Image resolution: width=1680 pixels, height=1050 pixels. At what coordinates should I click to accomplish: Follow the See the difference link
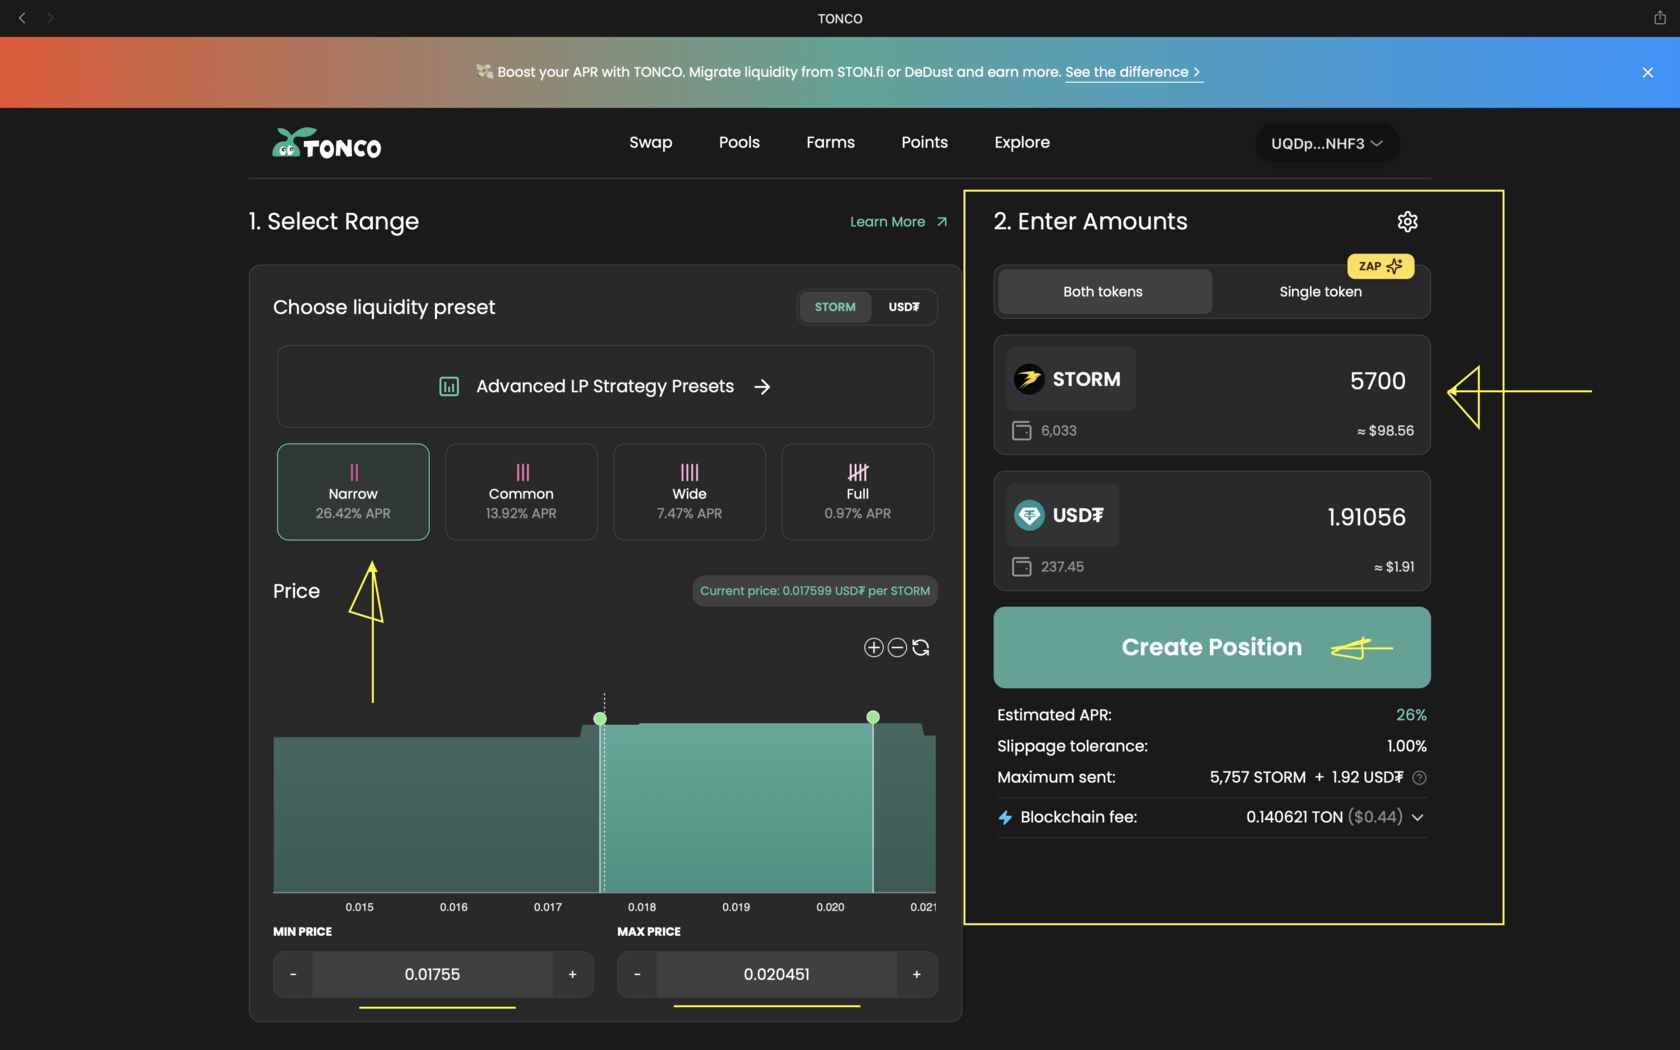1133,72
